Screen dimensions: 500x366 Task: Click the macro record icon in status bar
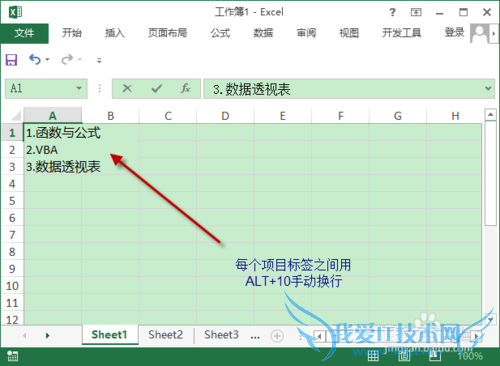pos(13,356)
